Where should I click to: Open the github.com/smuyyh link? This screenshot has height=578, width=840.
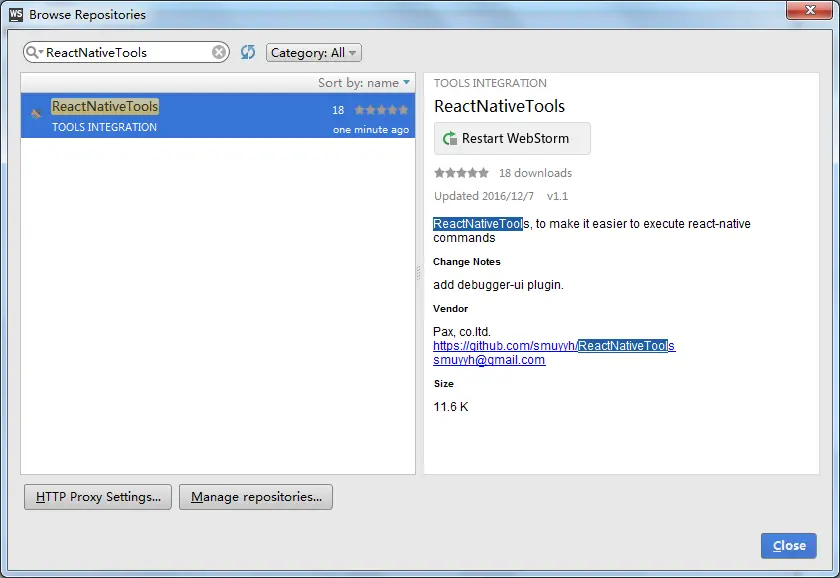(554, 346)
